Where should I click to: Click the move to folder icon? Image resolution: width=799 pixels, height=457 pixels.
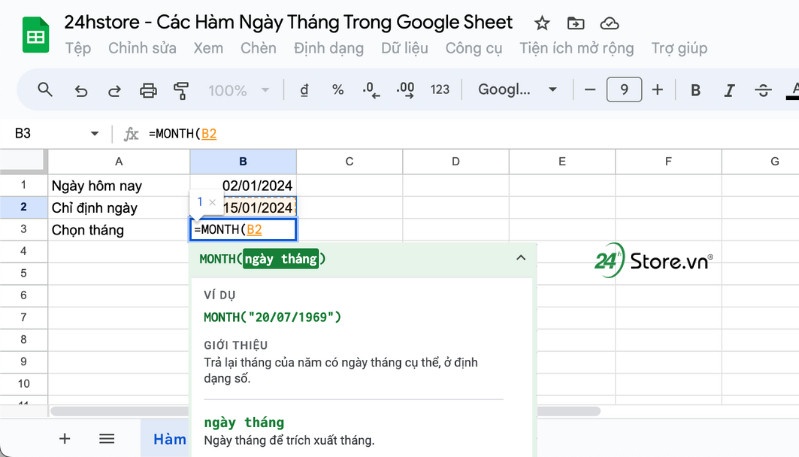click(575, 23)
